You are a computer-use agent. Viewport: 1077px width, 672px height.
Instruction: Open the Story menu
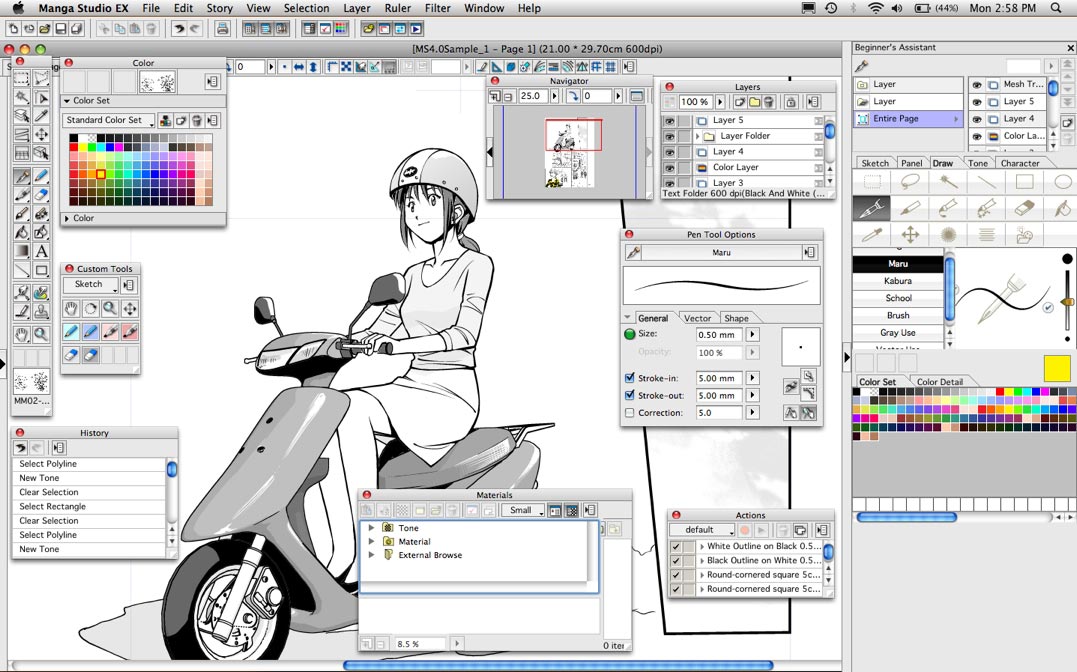220,8
